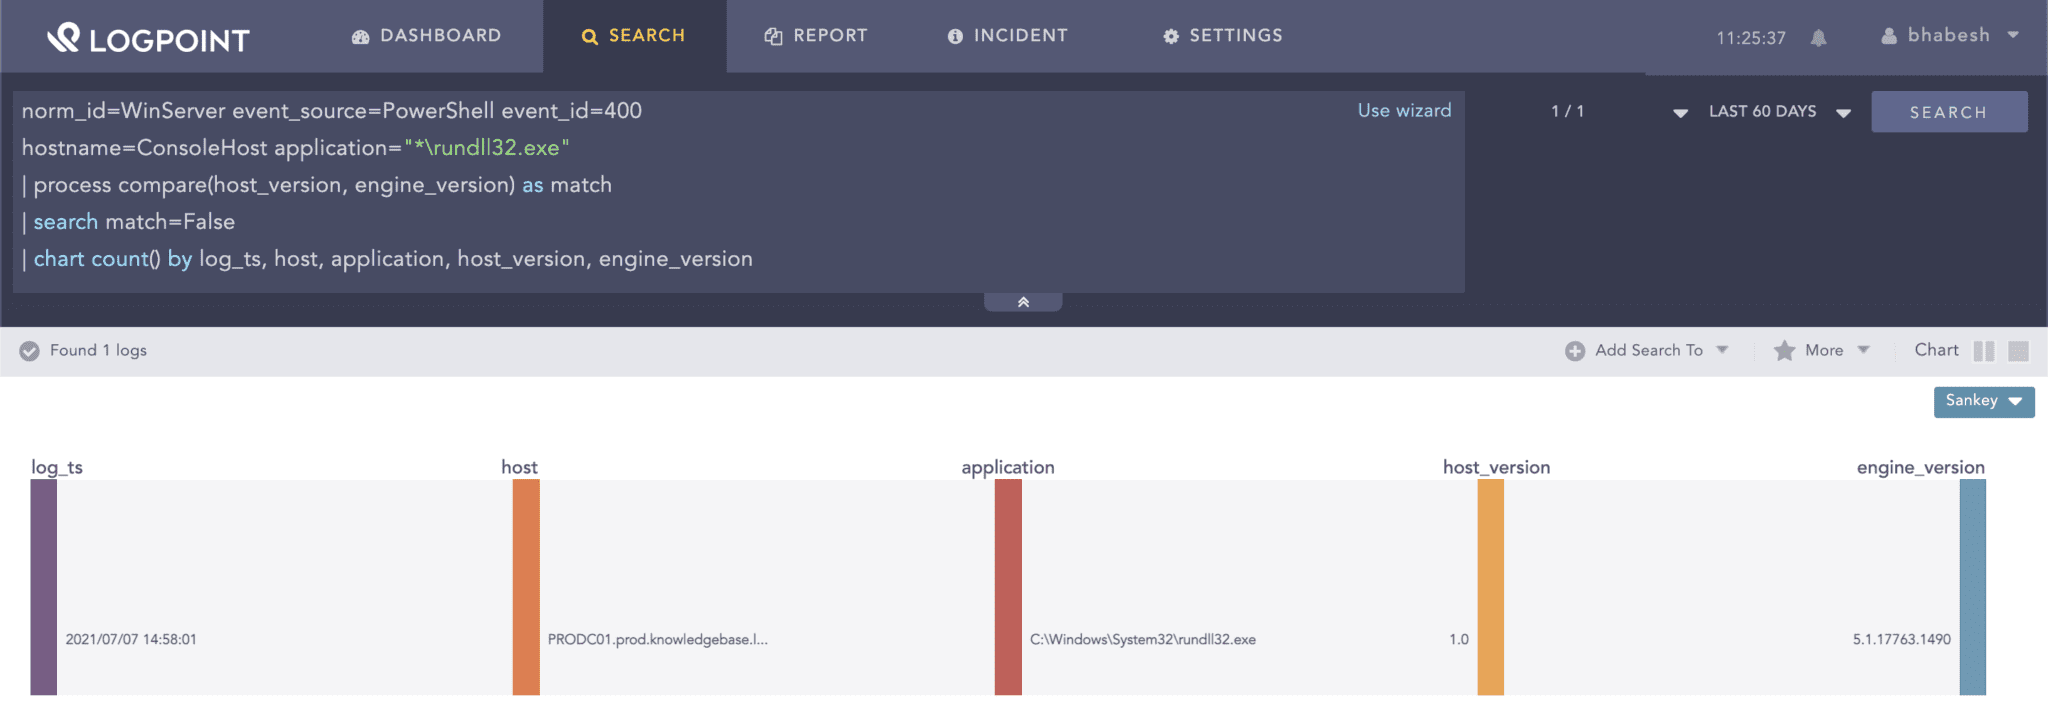The height and width of the screenshot is (701, 2048).
Task: Select the purple log_ts Sankey bar
Action: pos(44,587)
